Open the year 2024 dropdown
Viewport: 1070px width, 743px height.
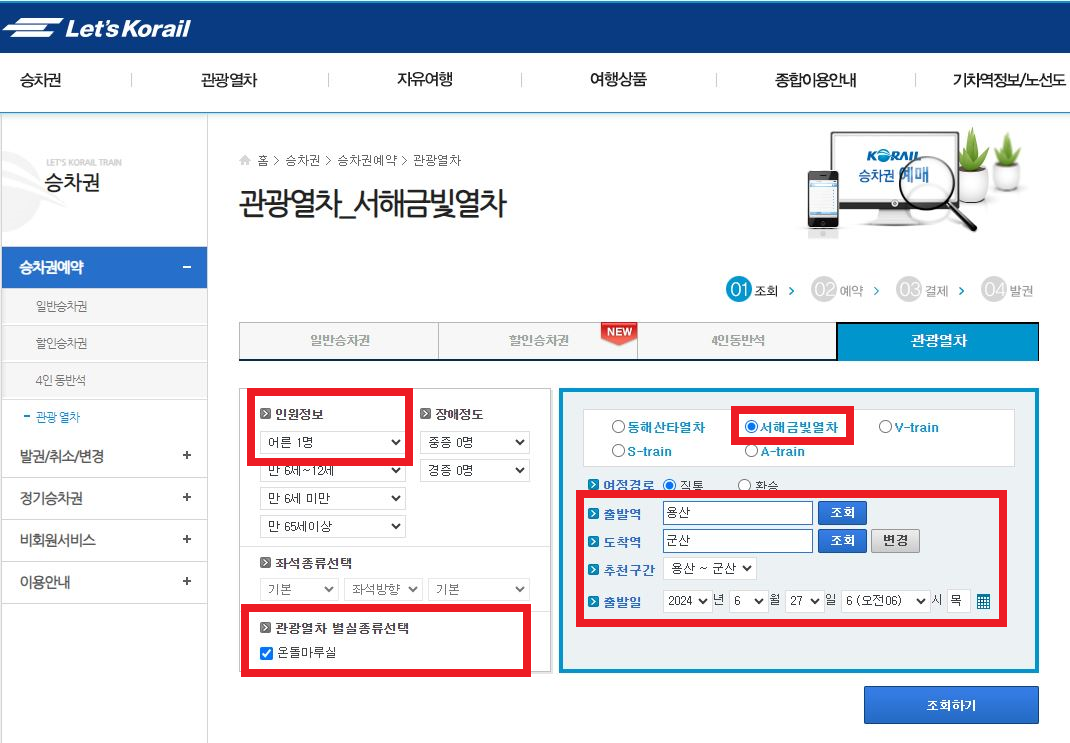(687, 601)
